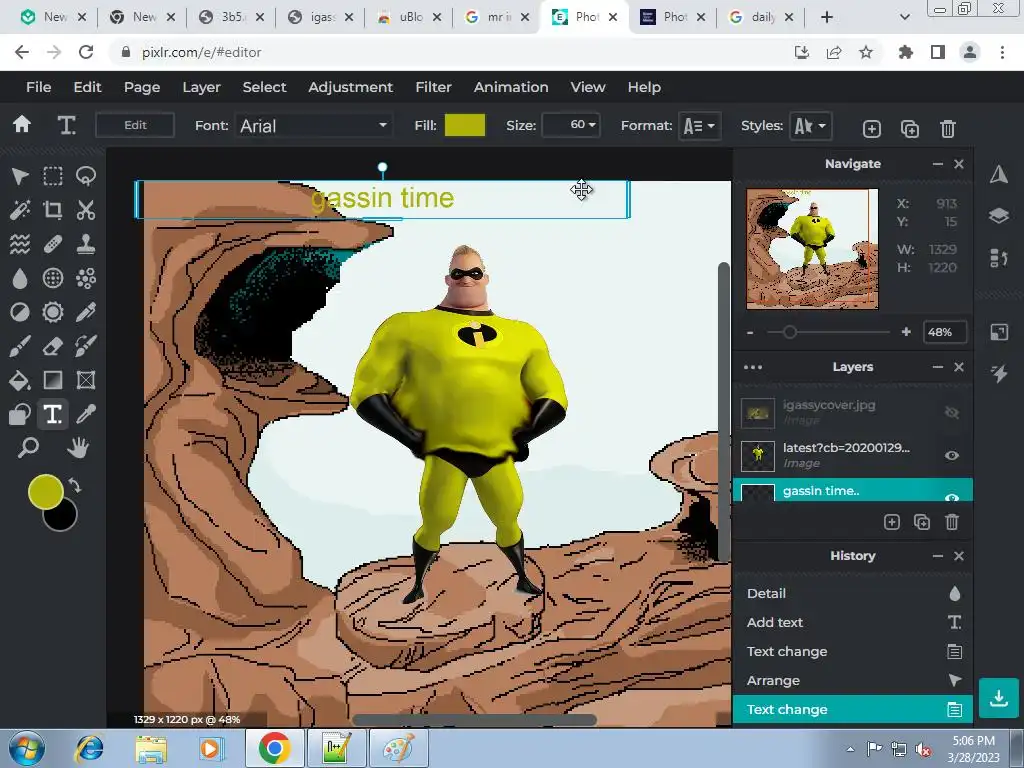
Task: Open the Format alignment dropdown
Action: point(699,125)
